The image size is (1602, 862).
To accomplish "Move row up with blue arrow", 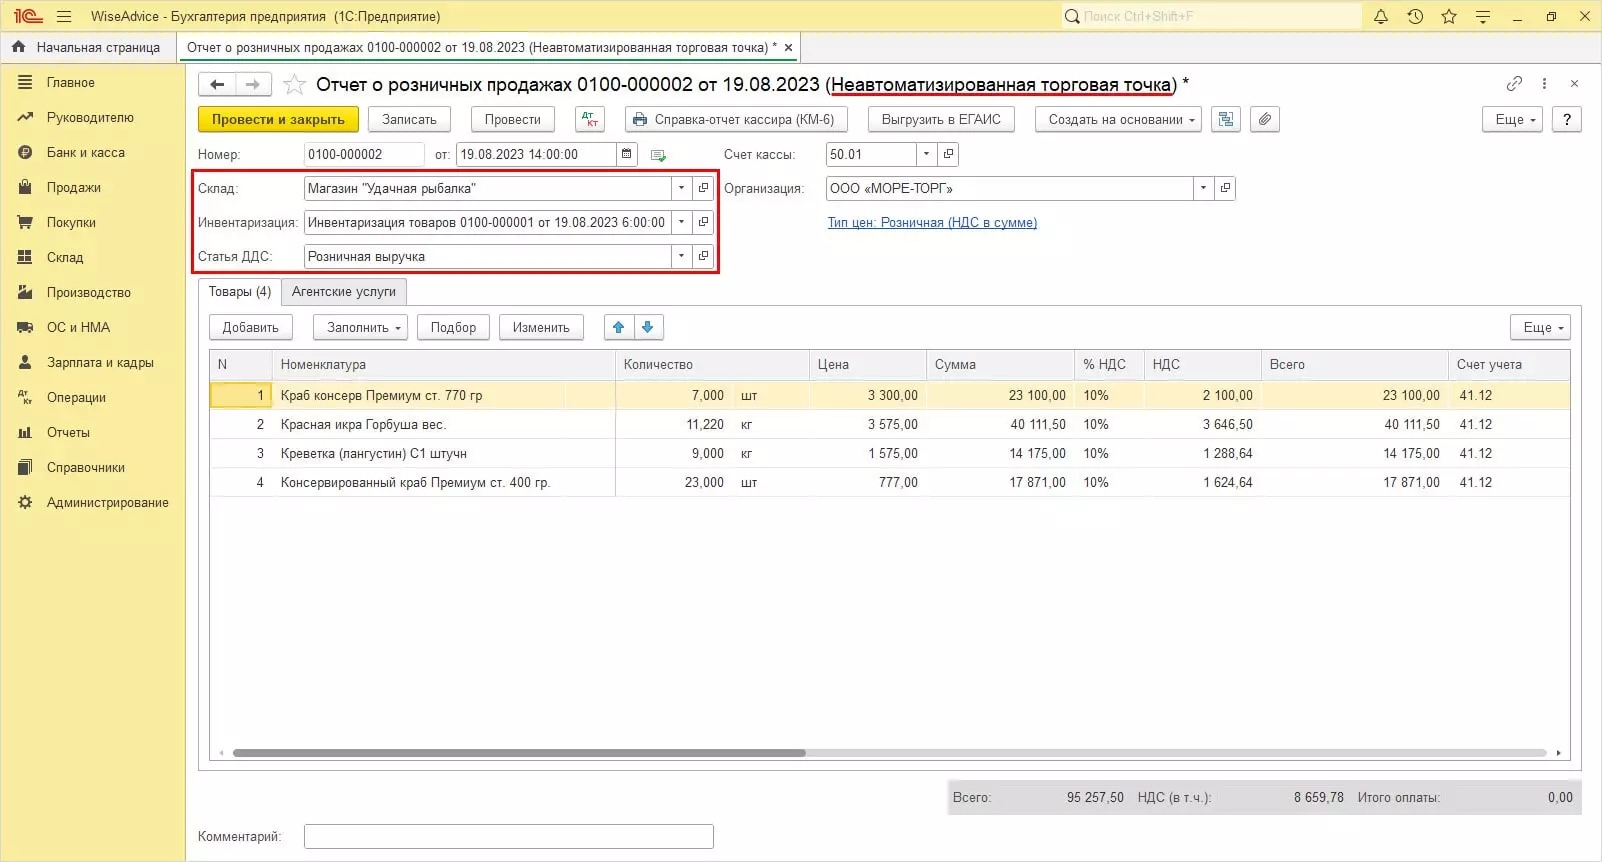I will [x=619, y=327].
